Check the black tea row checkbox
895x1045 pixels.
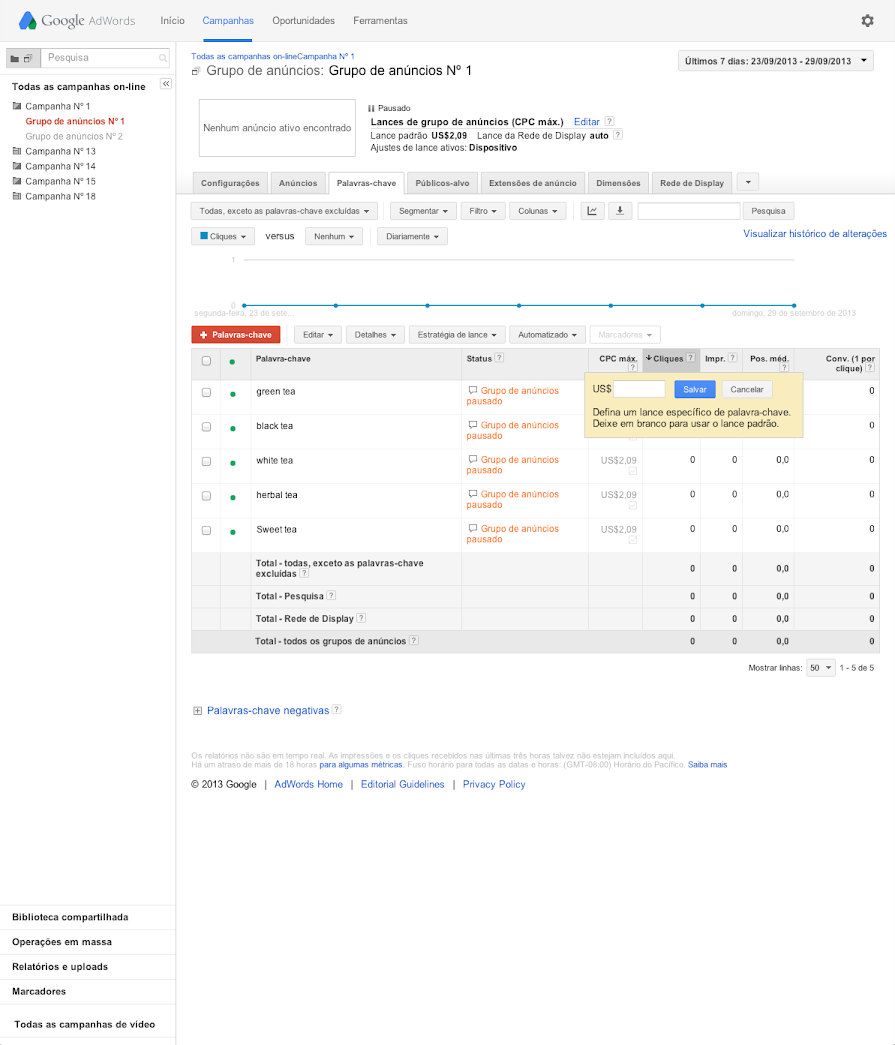[207, 427]
